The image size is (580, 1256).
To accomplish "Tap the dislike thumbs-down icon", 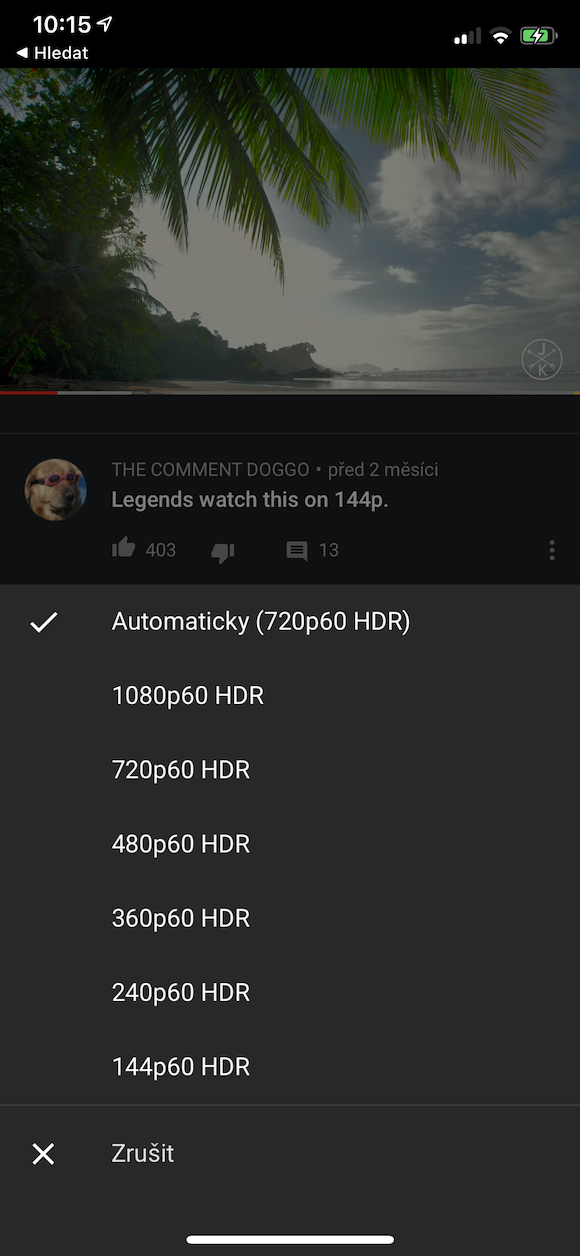I will (223, 552).
